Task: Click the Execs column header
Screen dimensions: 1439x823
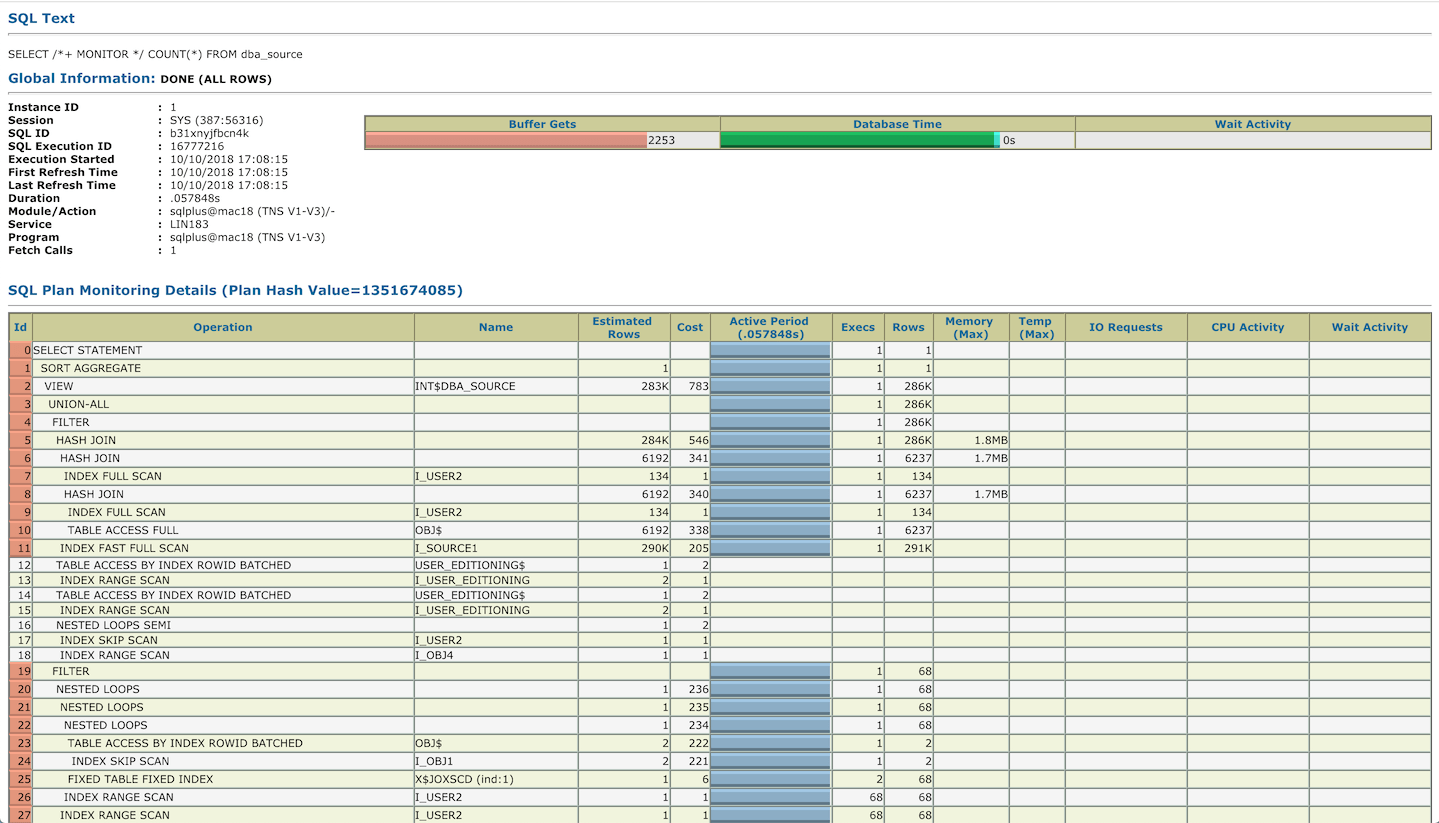Action: (858, 327)
